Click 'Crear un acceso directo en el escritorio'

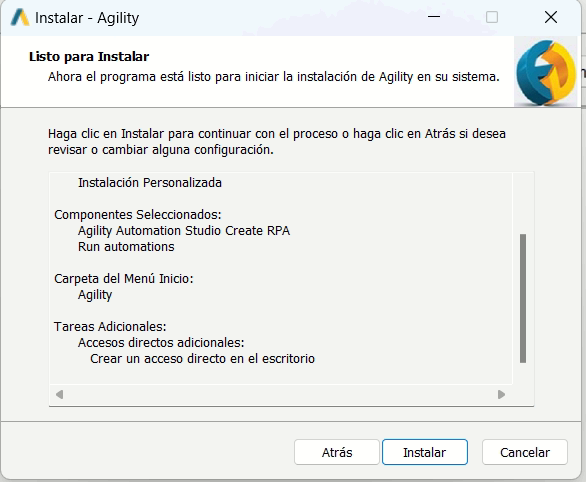203,359
